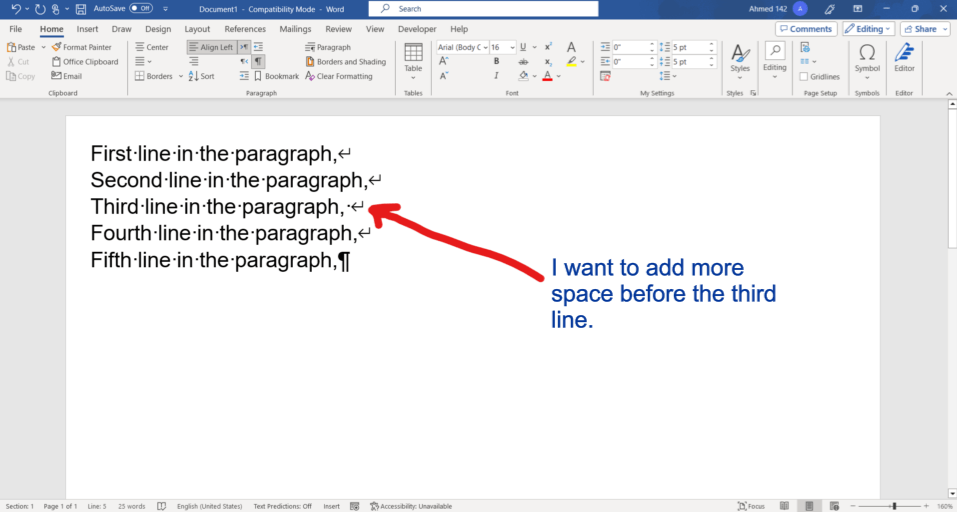
Task: Click the Share button
Action: (x=924, y=29)
